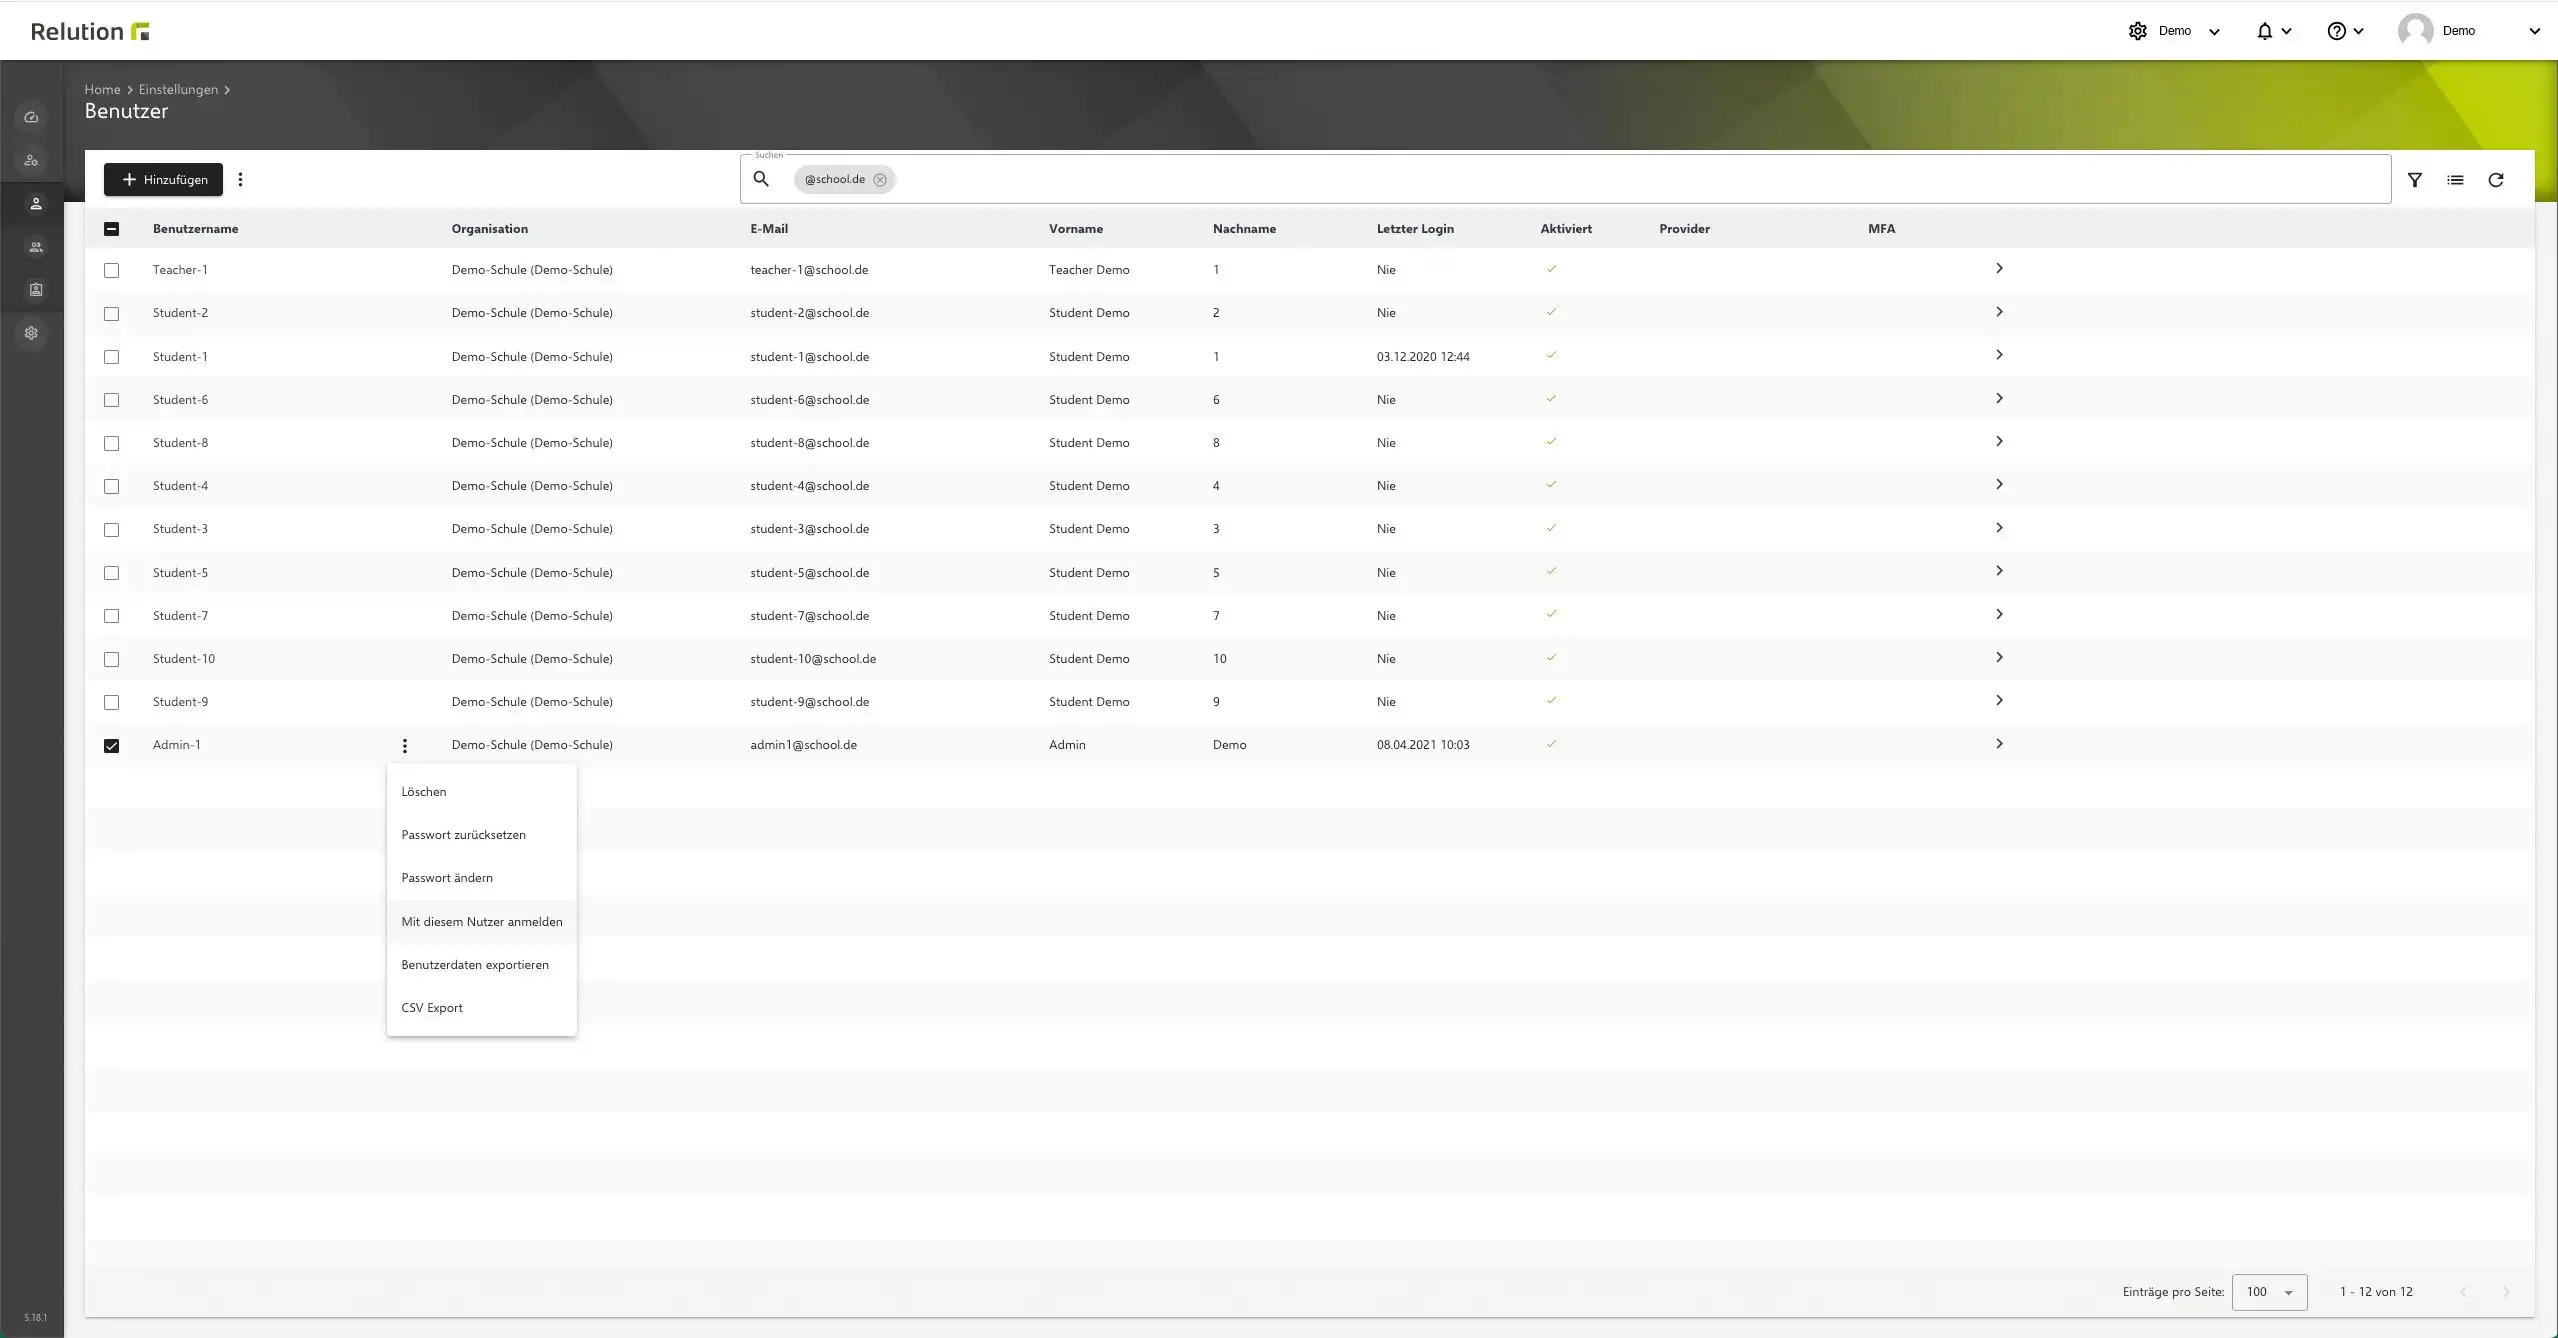The image size is (2558, 1338).
Task: Expand the Demo user account chevron
Action: [x=2534, y=32]
